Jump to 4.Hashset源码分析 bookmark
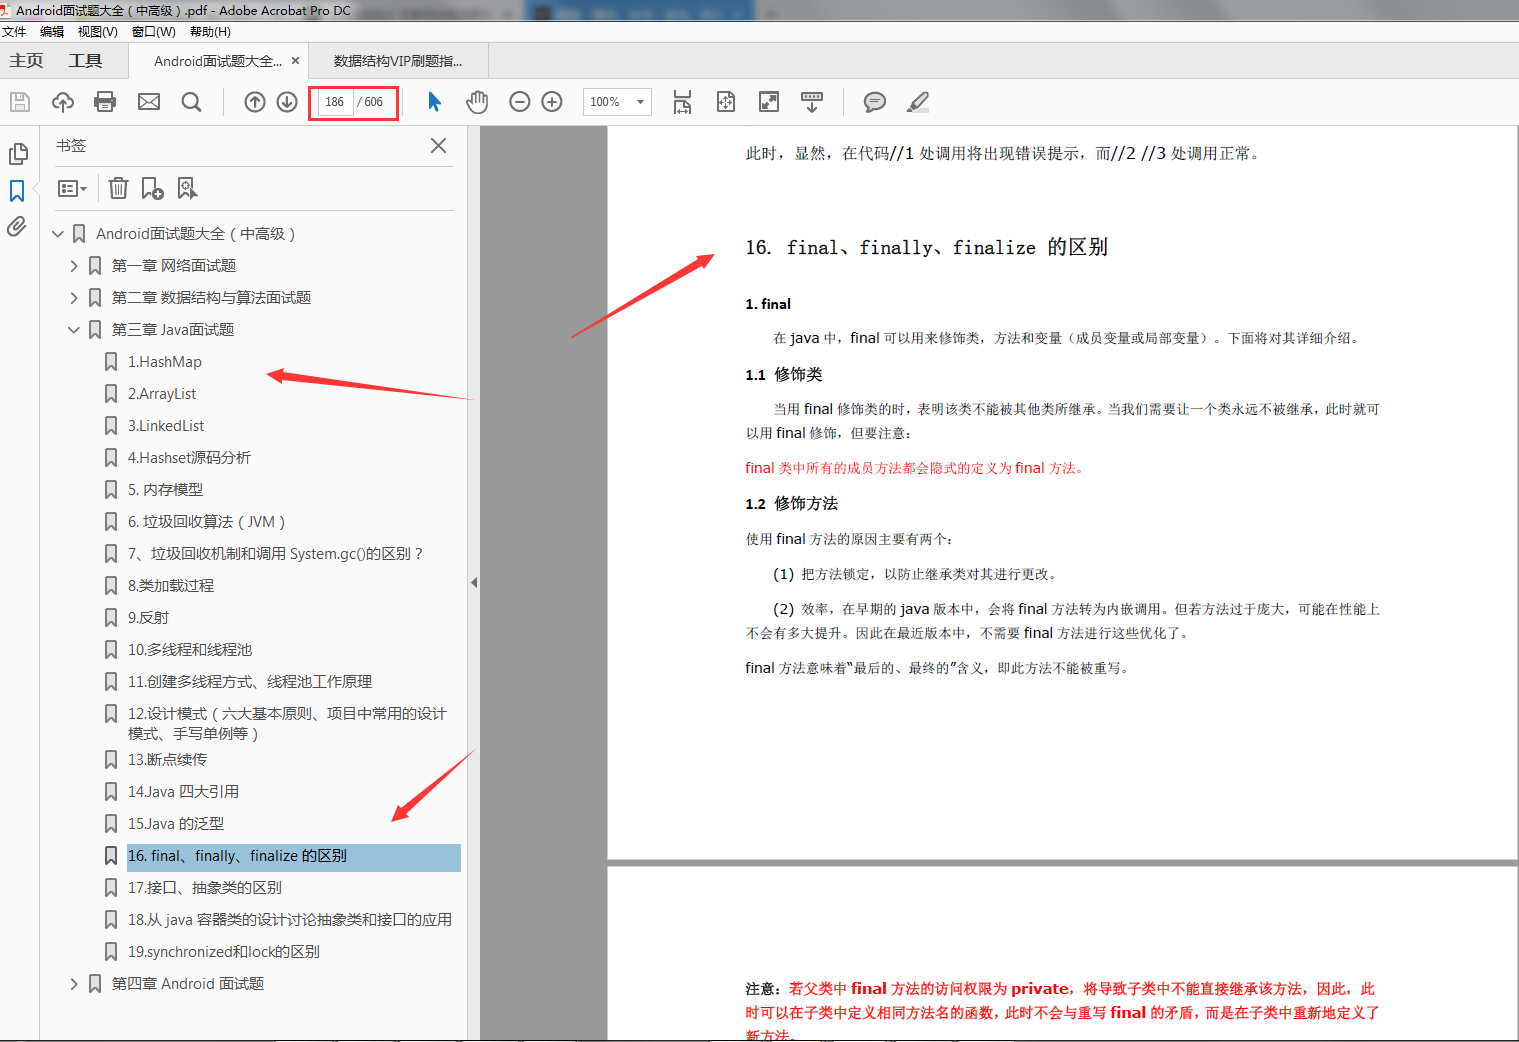1519x1042 pixels. point(189,458)
